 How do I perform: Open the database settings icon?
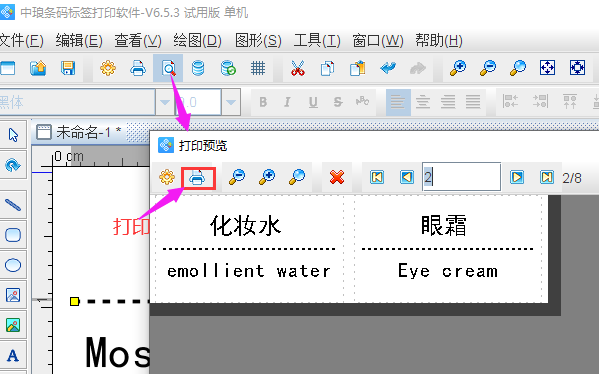pos(198,68)
